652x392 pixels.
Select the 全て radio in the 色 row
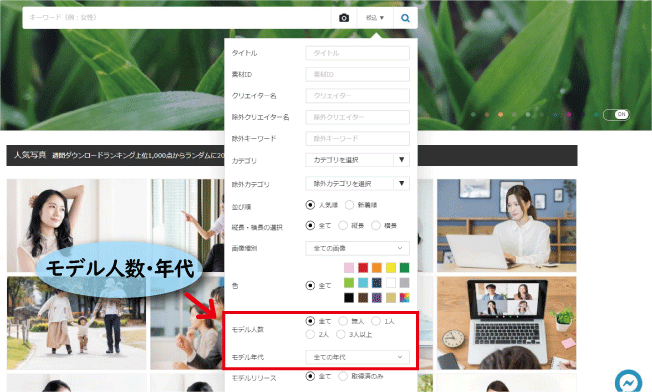(310, 286)
